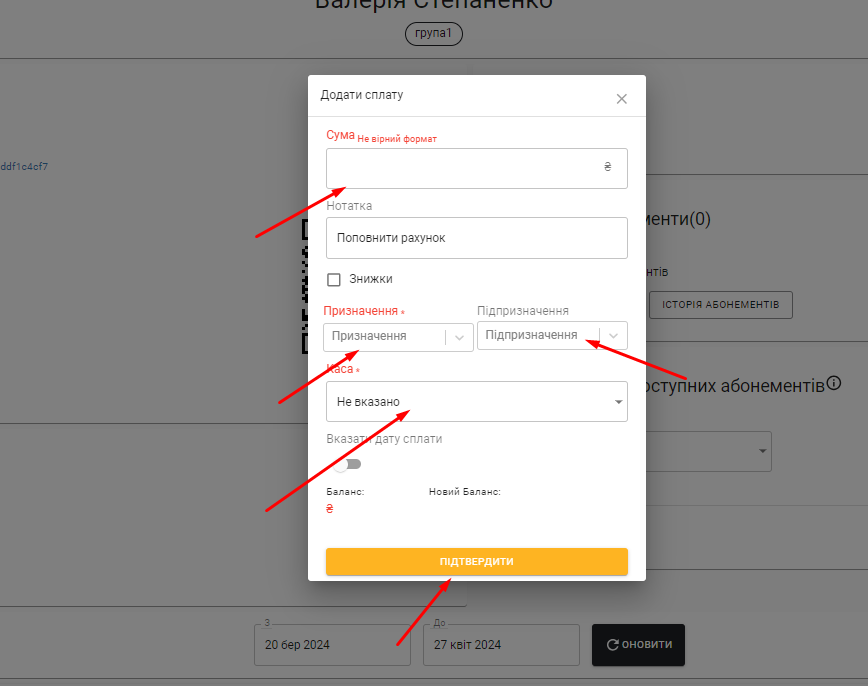Click the Нотатка field with Поповнити рахунок
Image resolution: width=868 pixels, height=686 pixels.
tap(477, 238)
